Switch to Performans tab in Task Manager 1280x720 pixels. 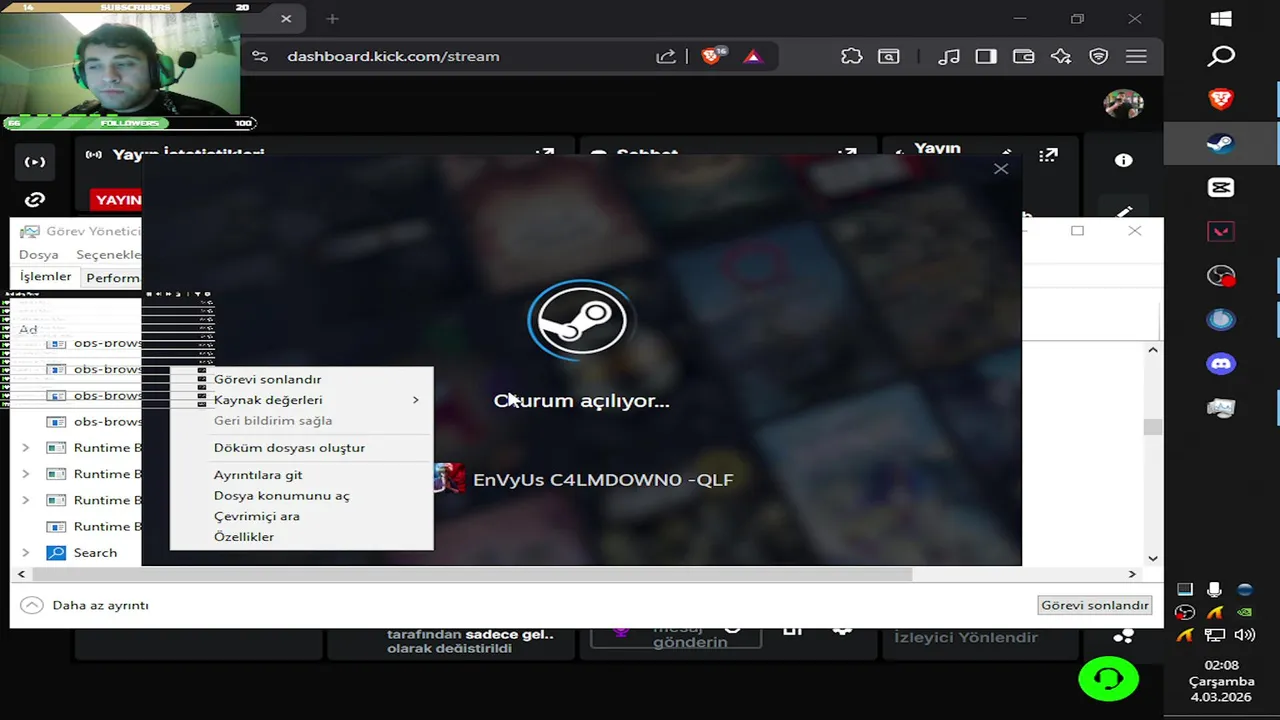[113, 278]
